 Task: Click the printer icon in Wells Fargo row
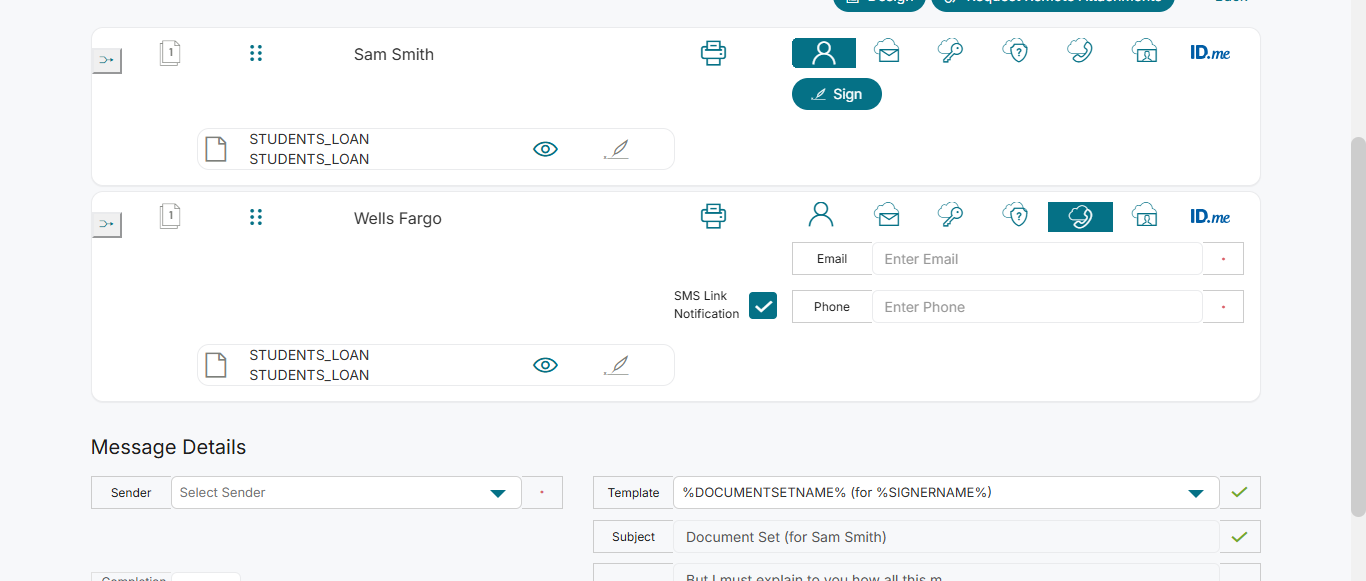click(x=713, y=216)
